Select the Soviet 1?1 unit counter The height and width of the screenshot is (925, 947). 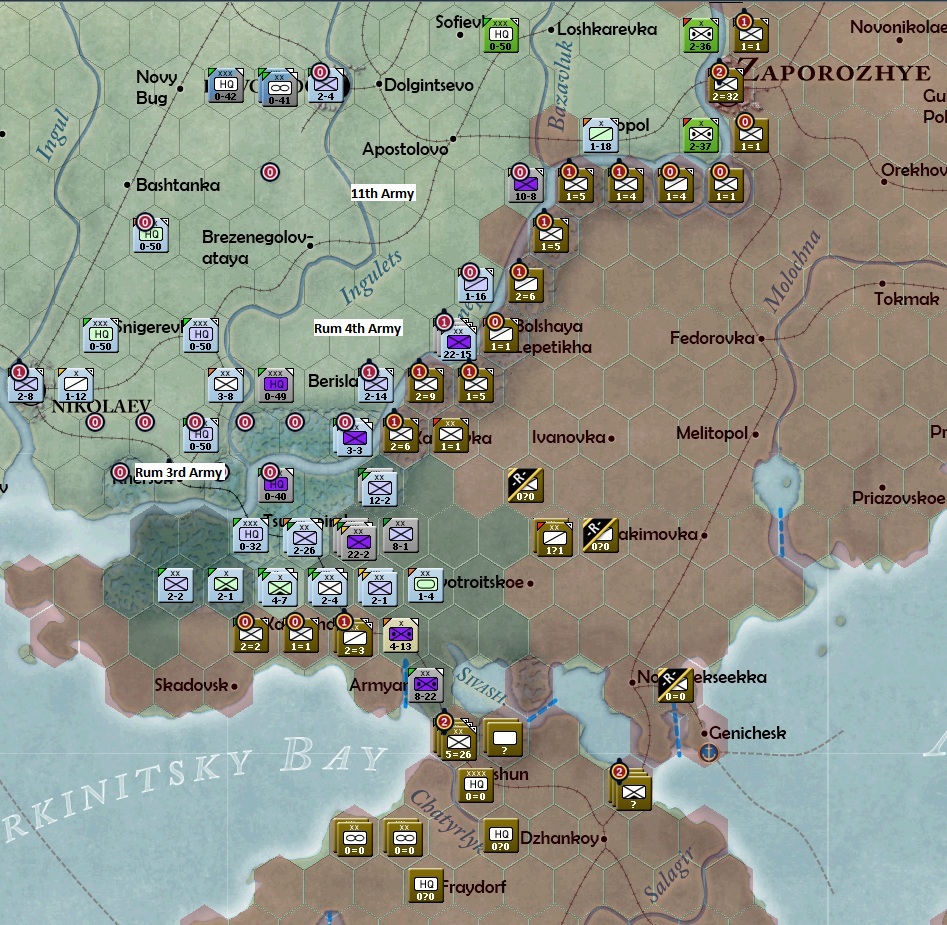pos(554,538)
